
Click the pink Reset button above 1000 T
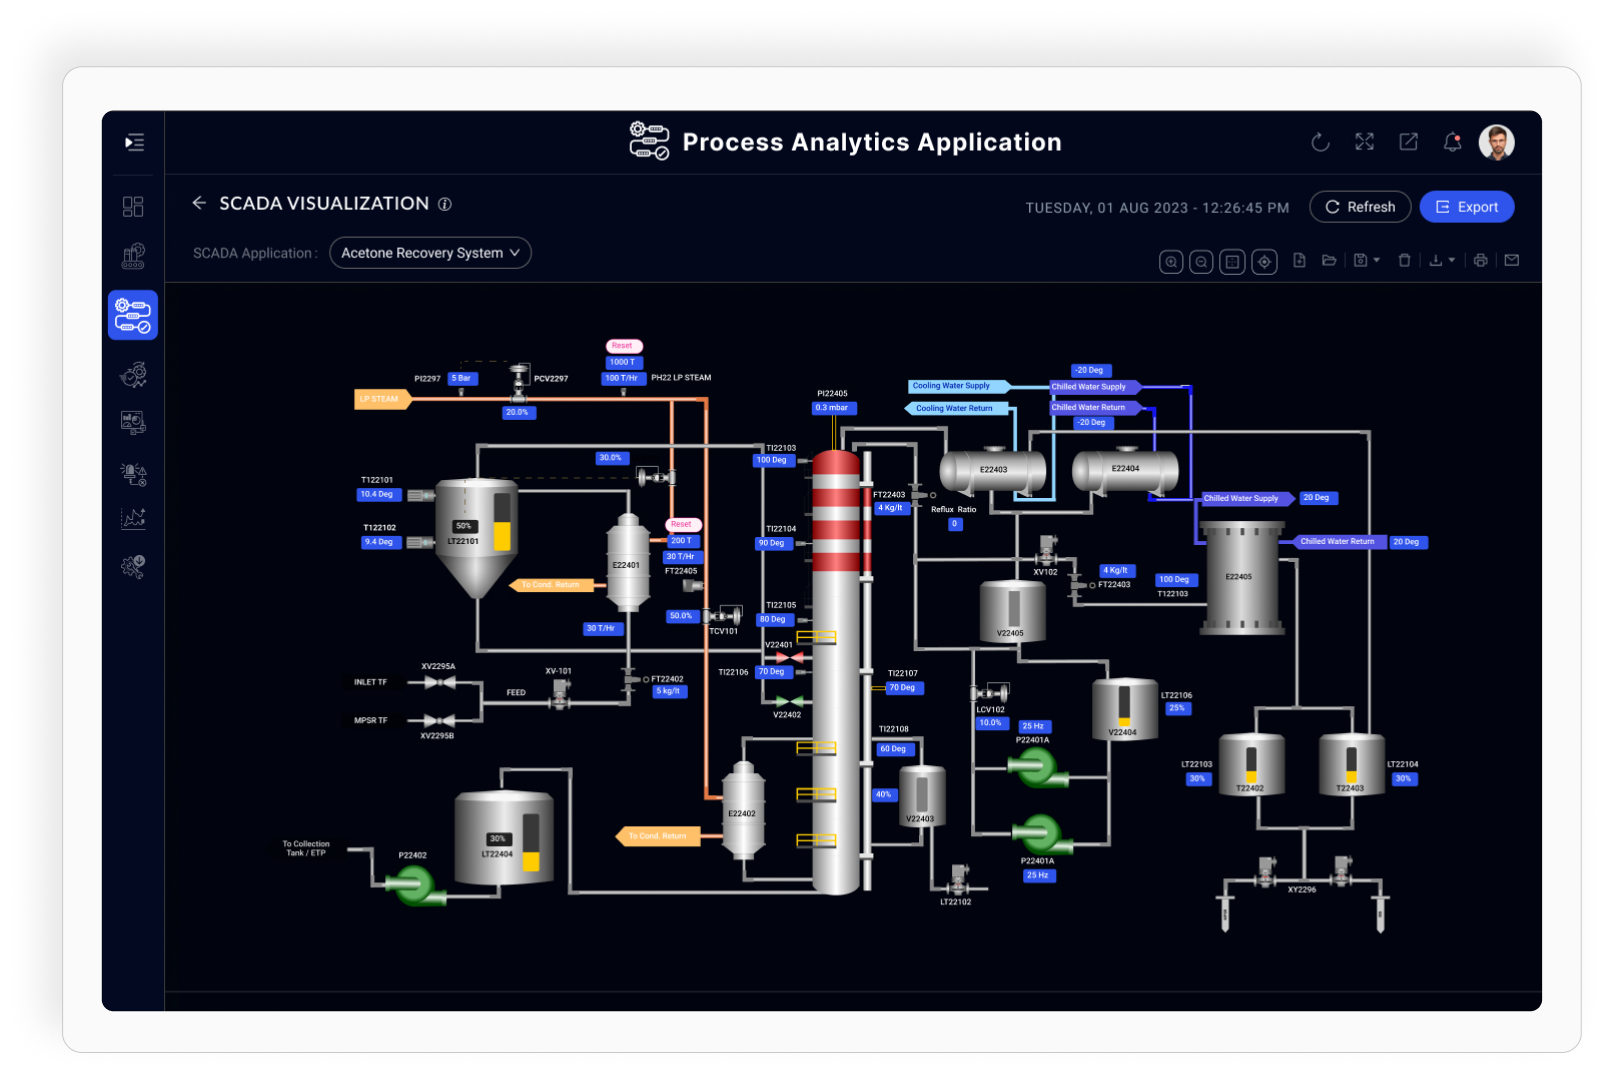623,346
